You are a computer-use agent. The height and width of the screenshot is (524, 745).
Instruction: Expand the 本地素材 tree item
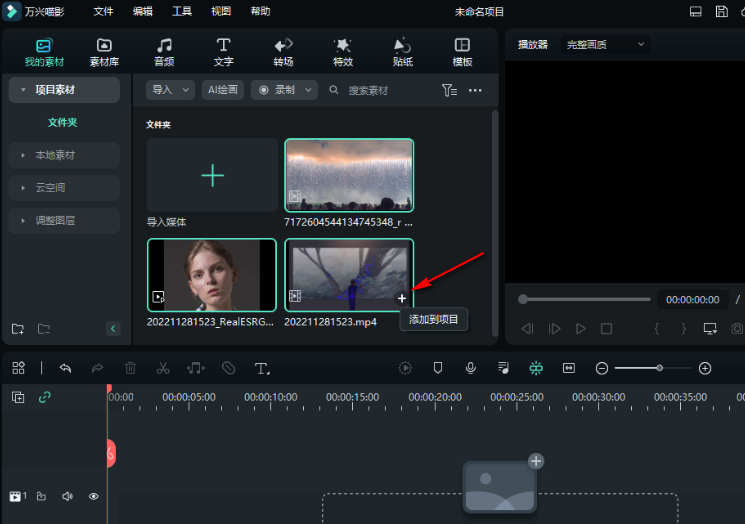[55, 155]
